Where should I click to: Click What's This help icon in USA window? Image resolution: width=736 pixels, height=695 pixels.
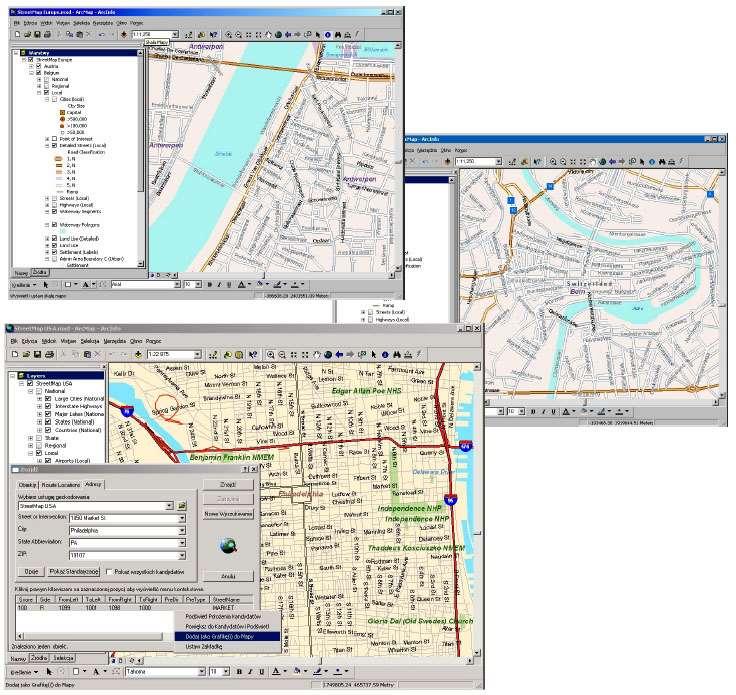253,355
